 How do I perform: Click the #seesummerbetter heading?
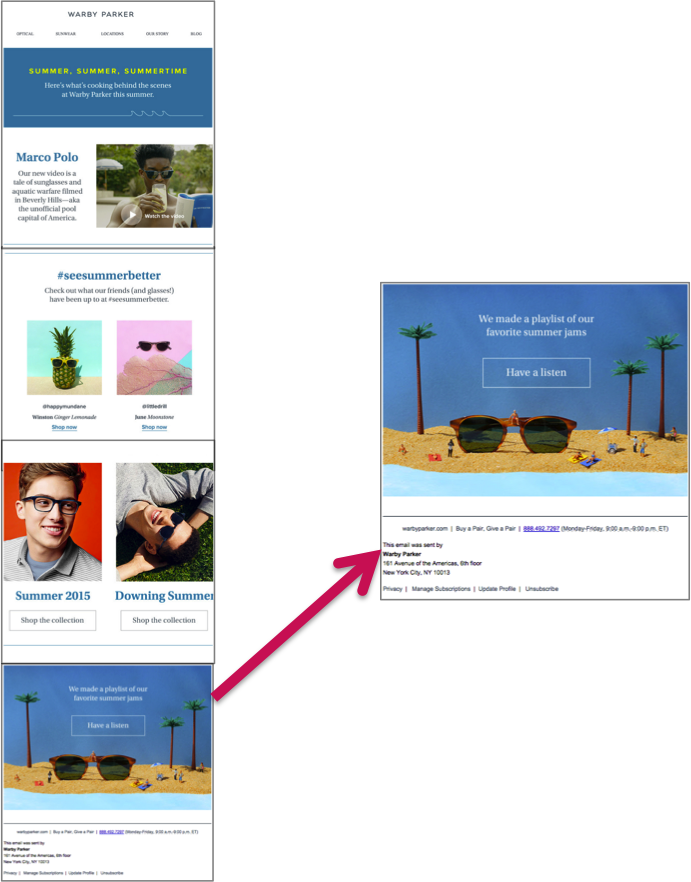(x=109, y=275)
